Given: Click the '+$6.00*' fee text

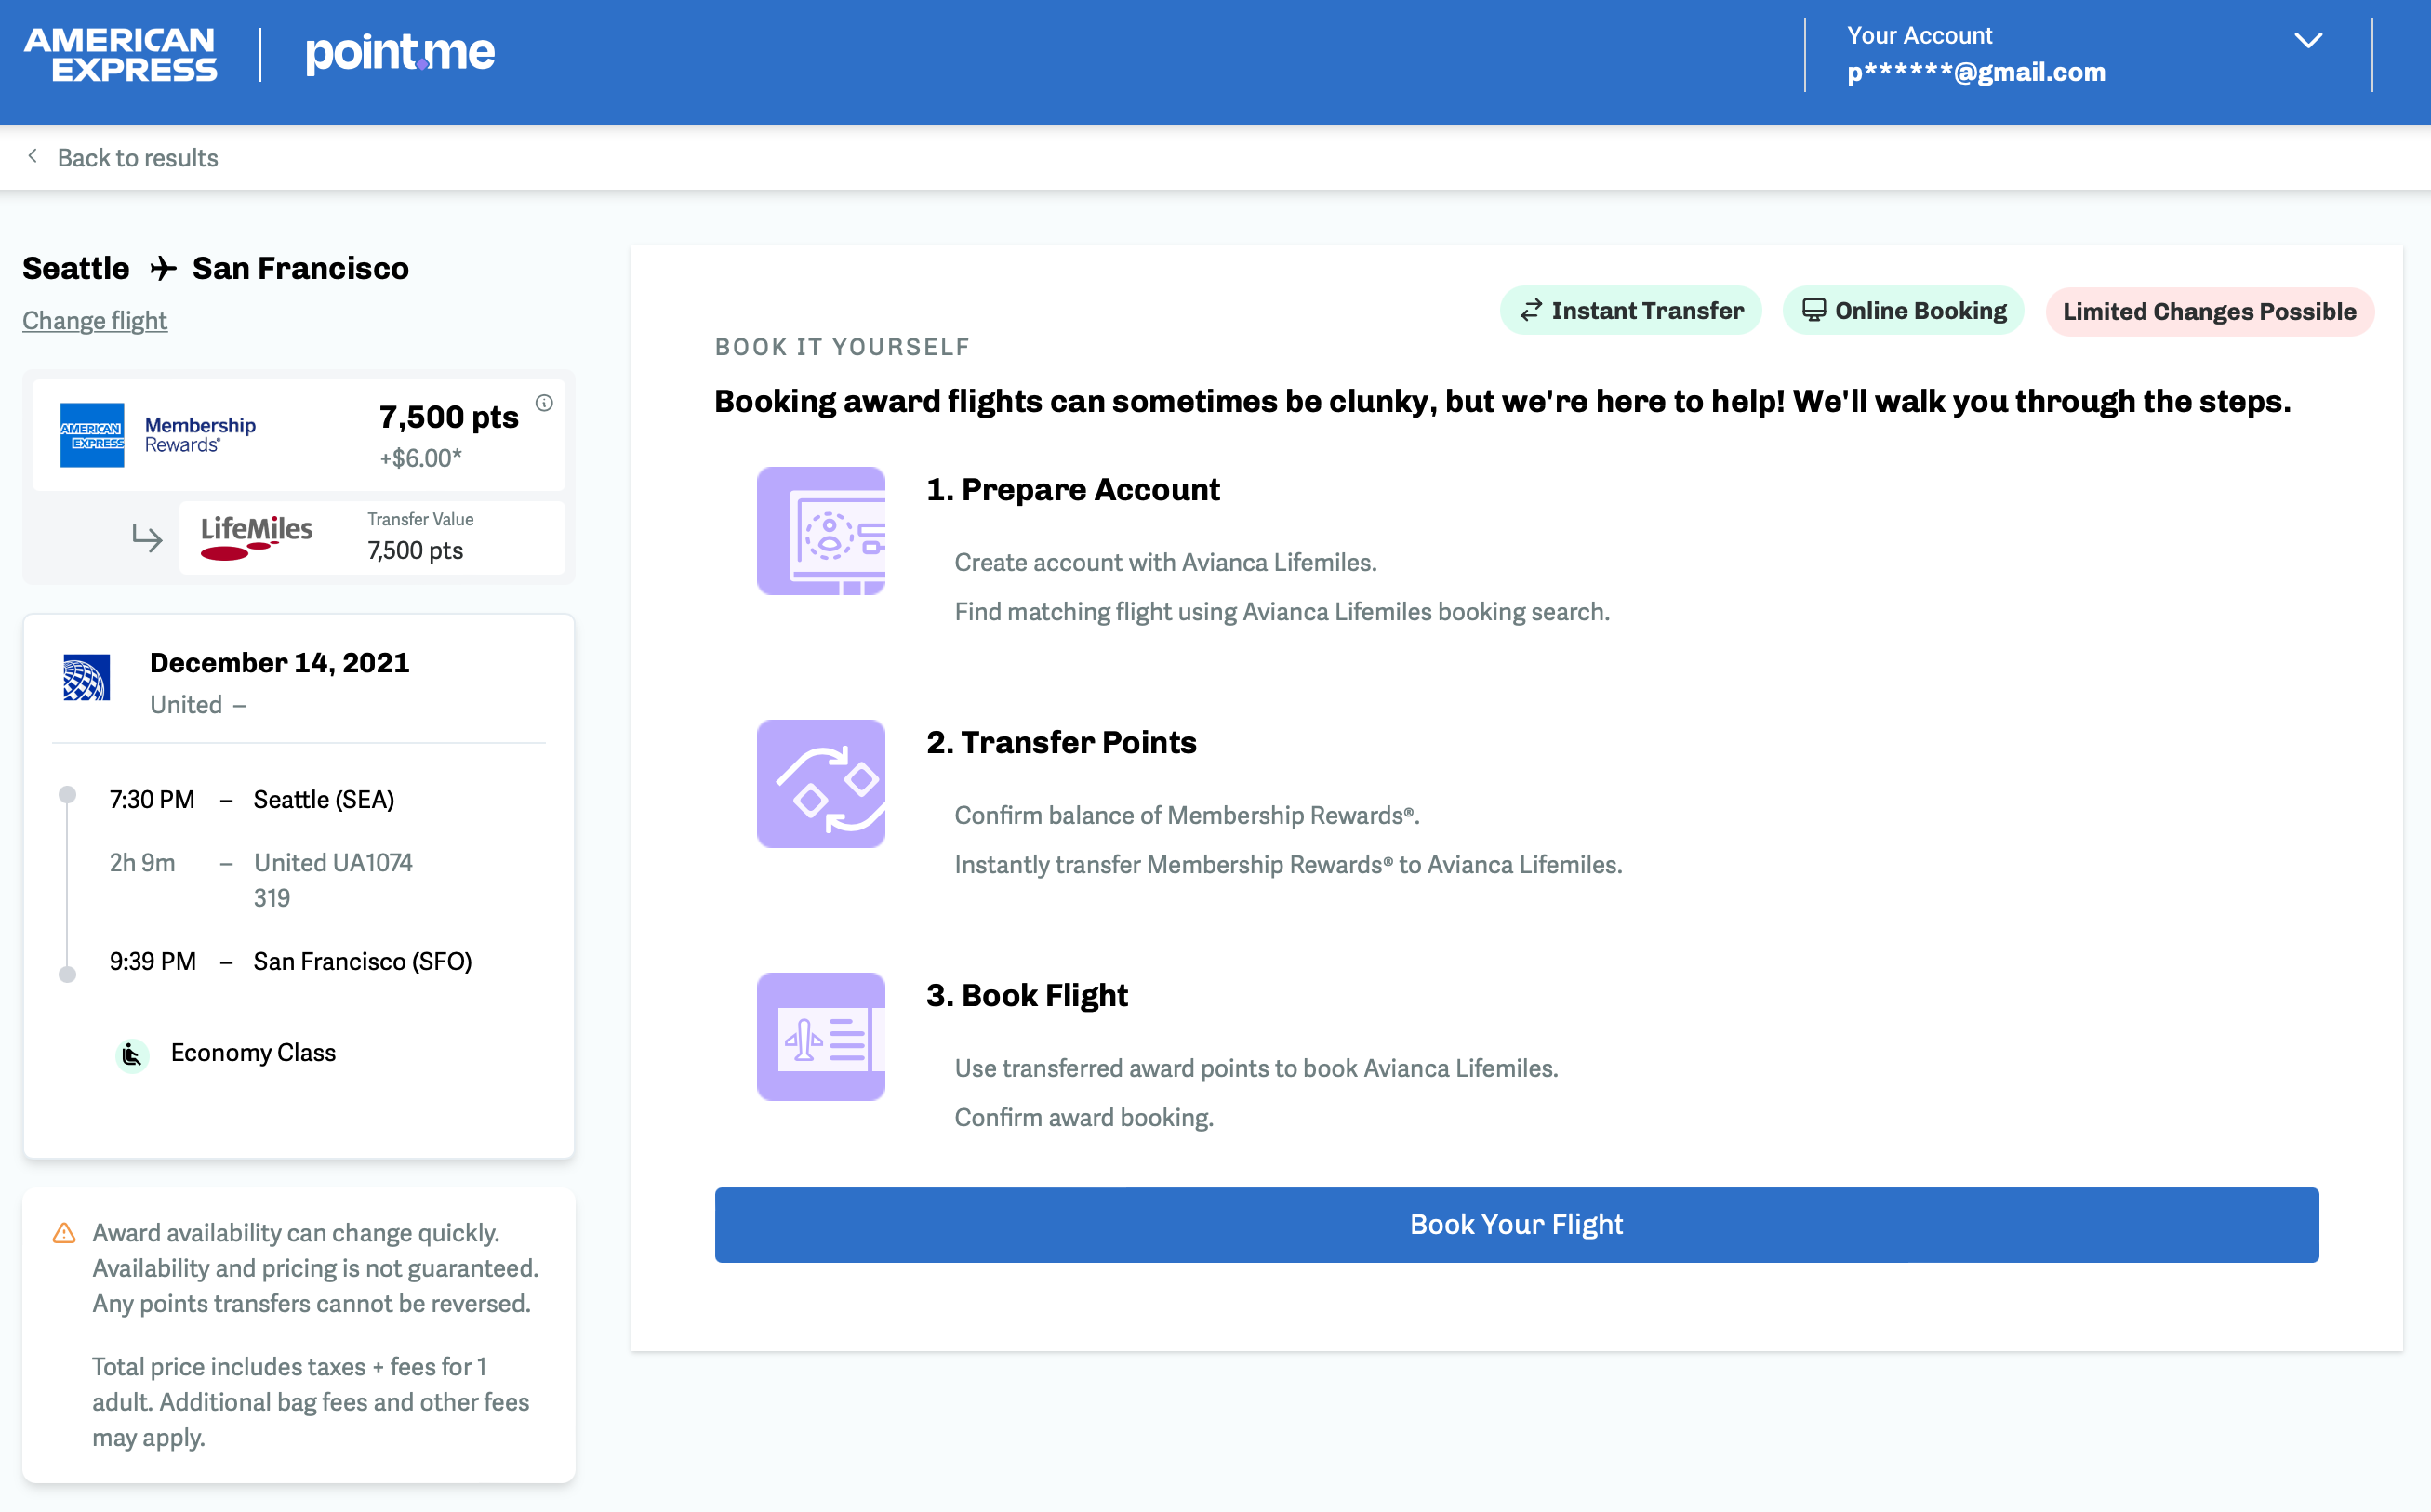Looking at the screenshot, I should pyautogui.click(x=421, y=459).
